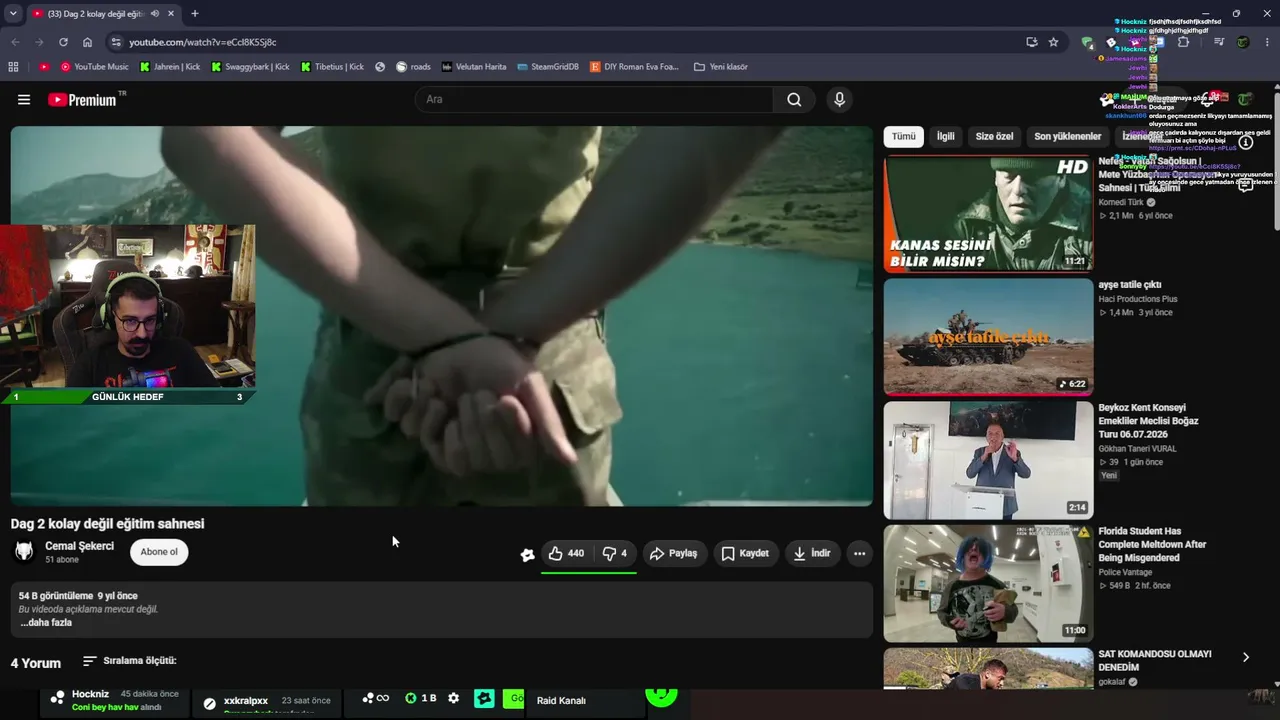Image resolution: width=1280 pixels, height=720 pixels.
Task: Open browser home page button
Action: (87, 42)
